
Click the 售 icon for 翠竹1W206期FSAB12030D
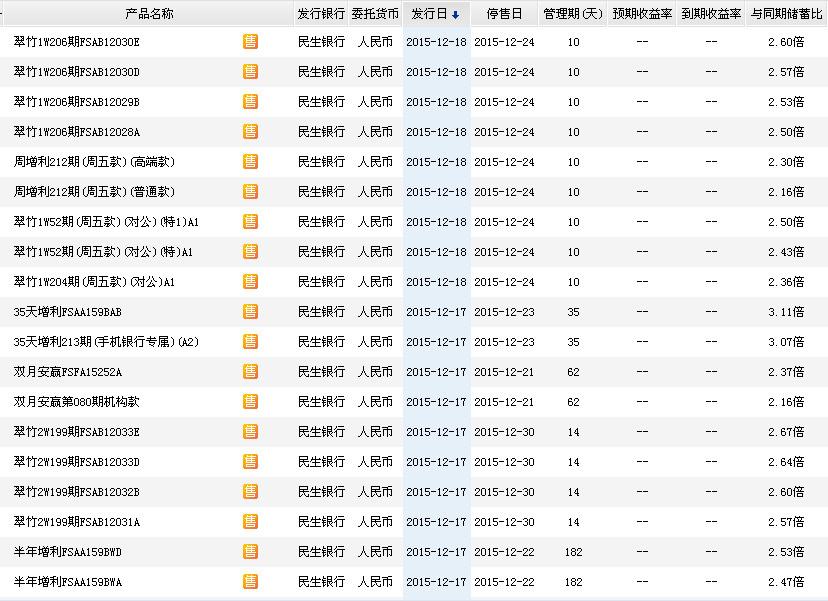(x=250, y=72)
